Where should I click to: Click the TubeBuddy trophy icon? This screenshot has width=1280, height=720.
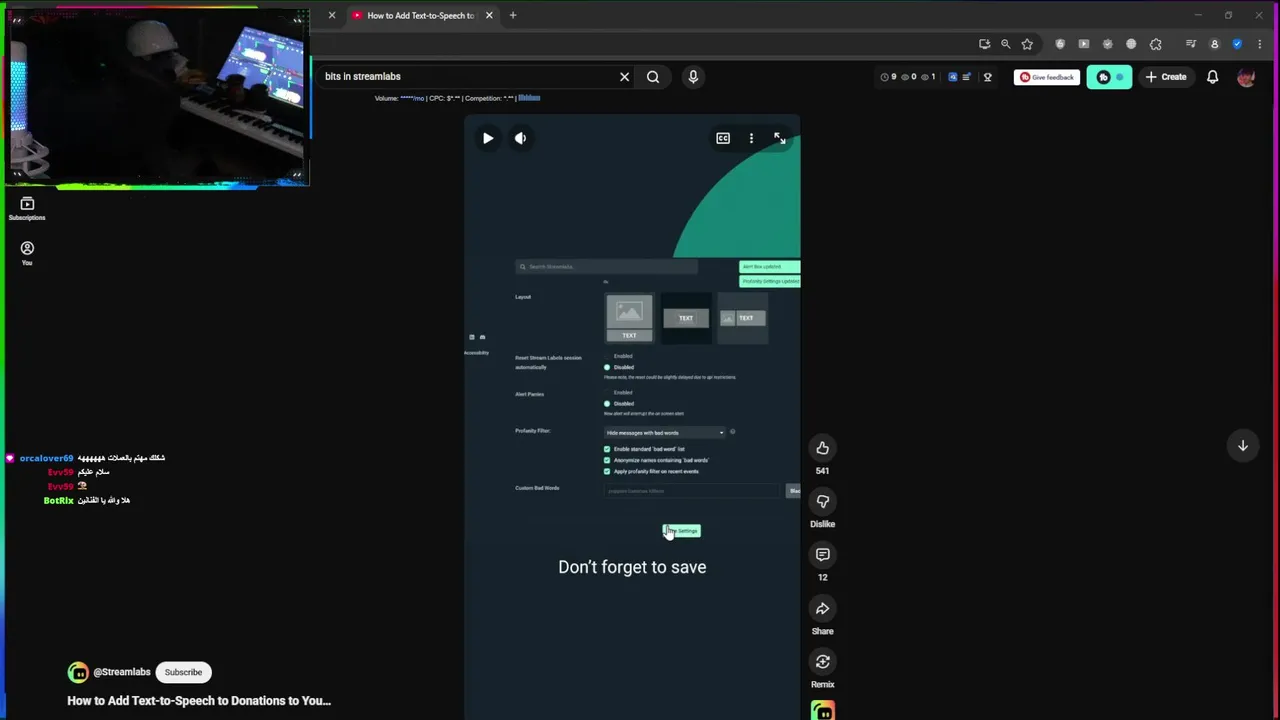pos(987,77)
